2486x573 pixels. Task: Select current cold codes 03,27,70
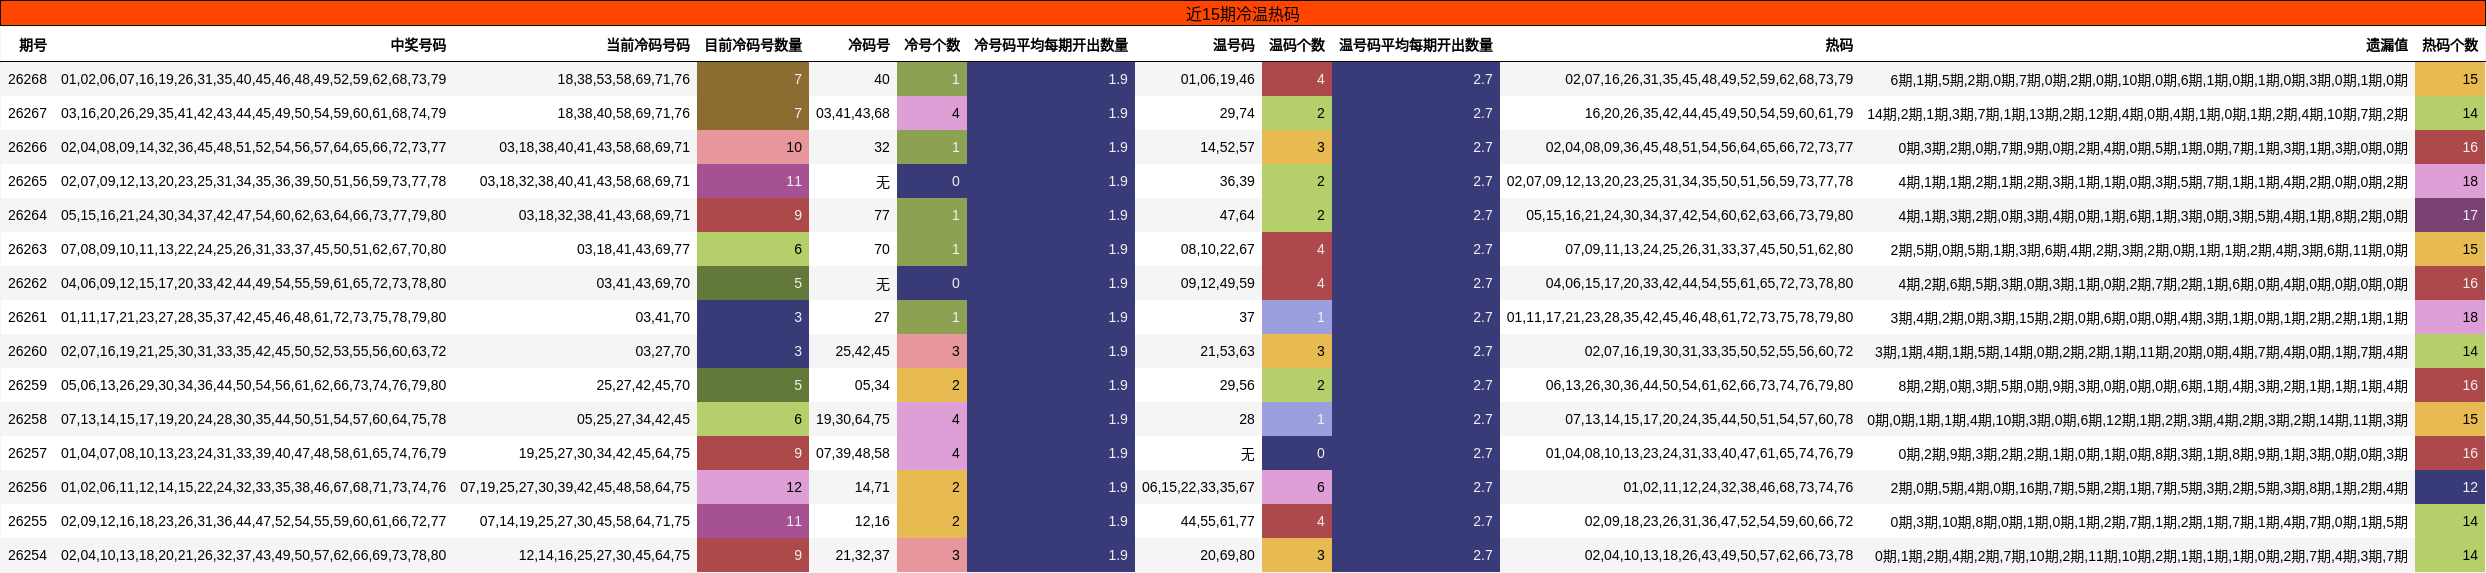(x=662, y=351)
